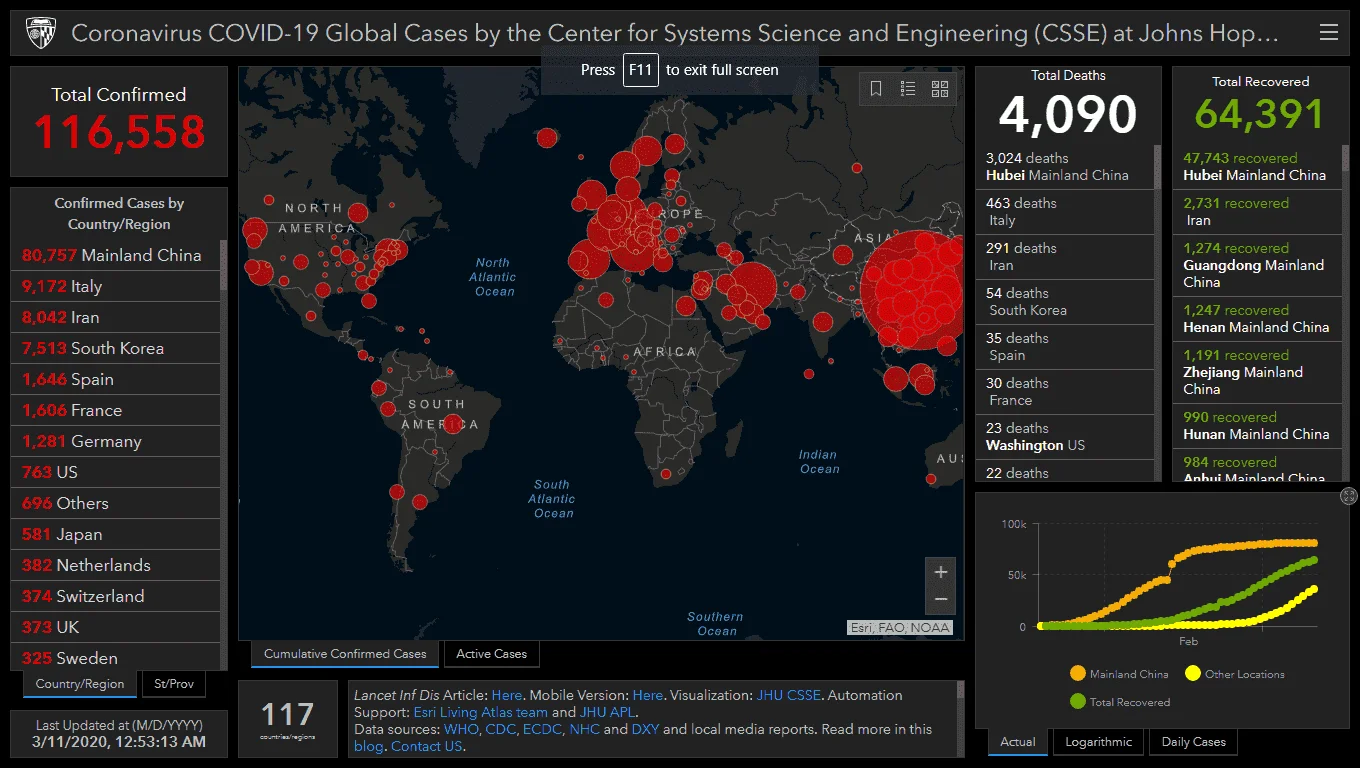Click the 2,731 recovered Iran entry

pos(1257,212)
